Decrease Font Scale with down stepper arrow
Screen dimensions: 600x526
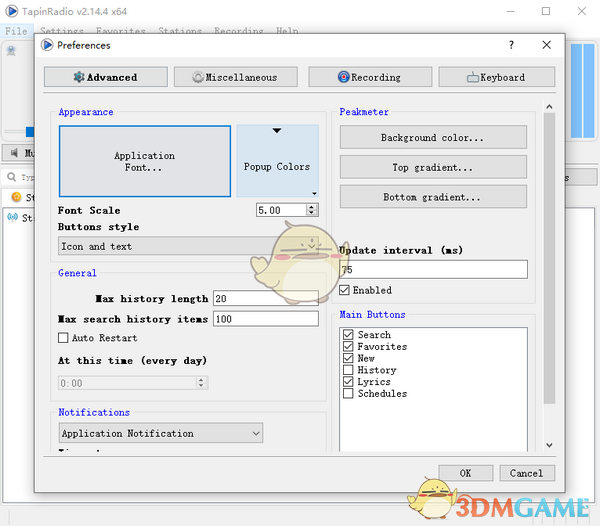312,213
